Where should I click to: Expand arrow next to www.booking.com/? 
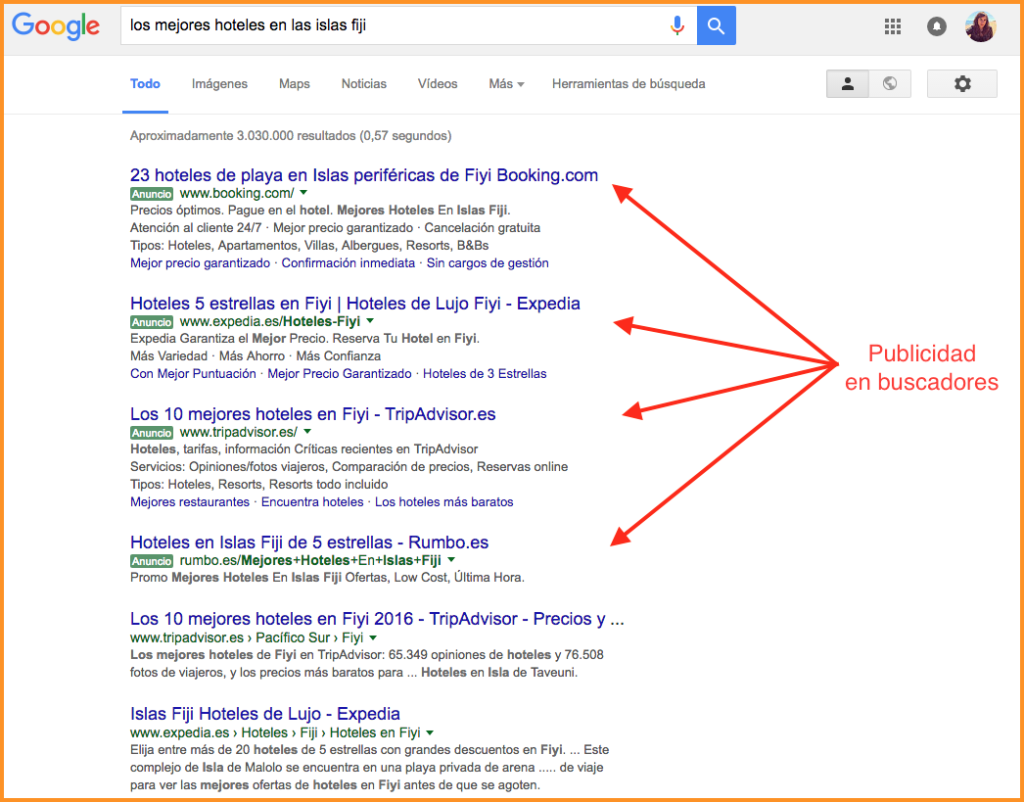(304, 193)
